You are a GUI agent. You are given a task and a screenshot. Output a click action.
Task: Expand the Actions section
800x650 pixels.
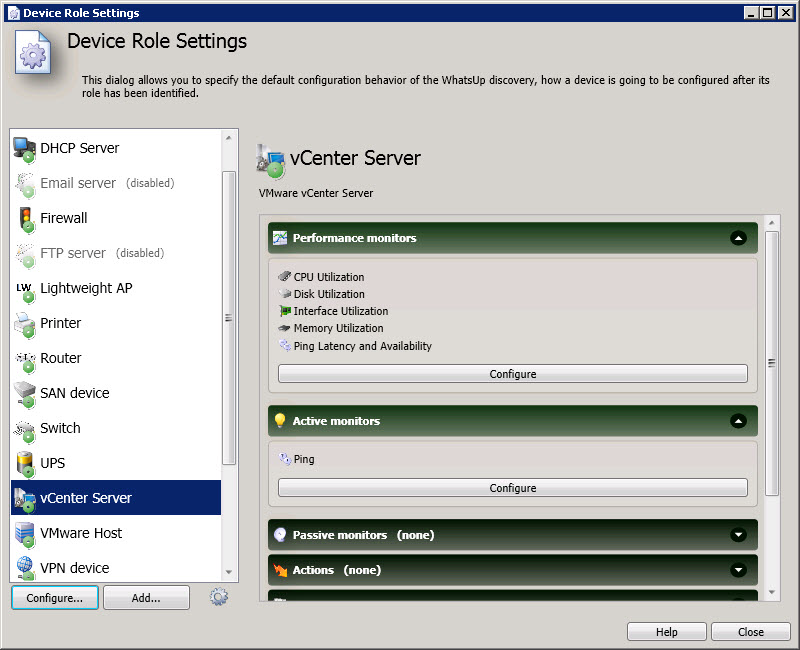(738, 570)
